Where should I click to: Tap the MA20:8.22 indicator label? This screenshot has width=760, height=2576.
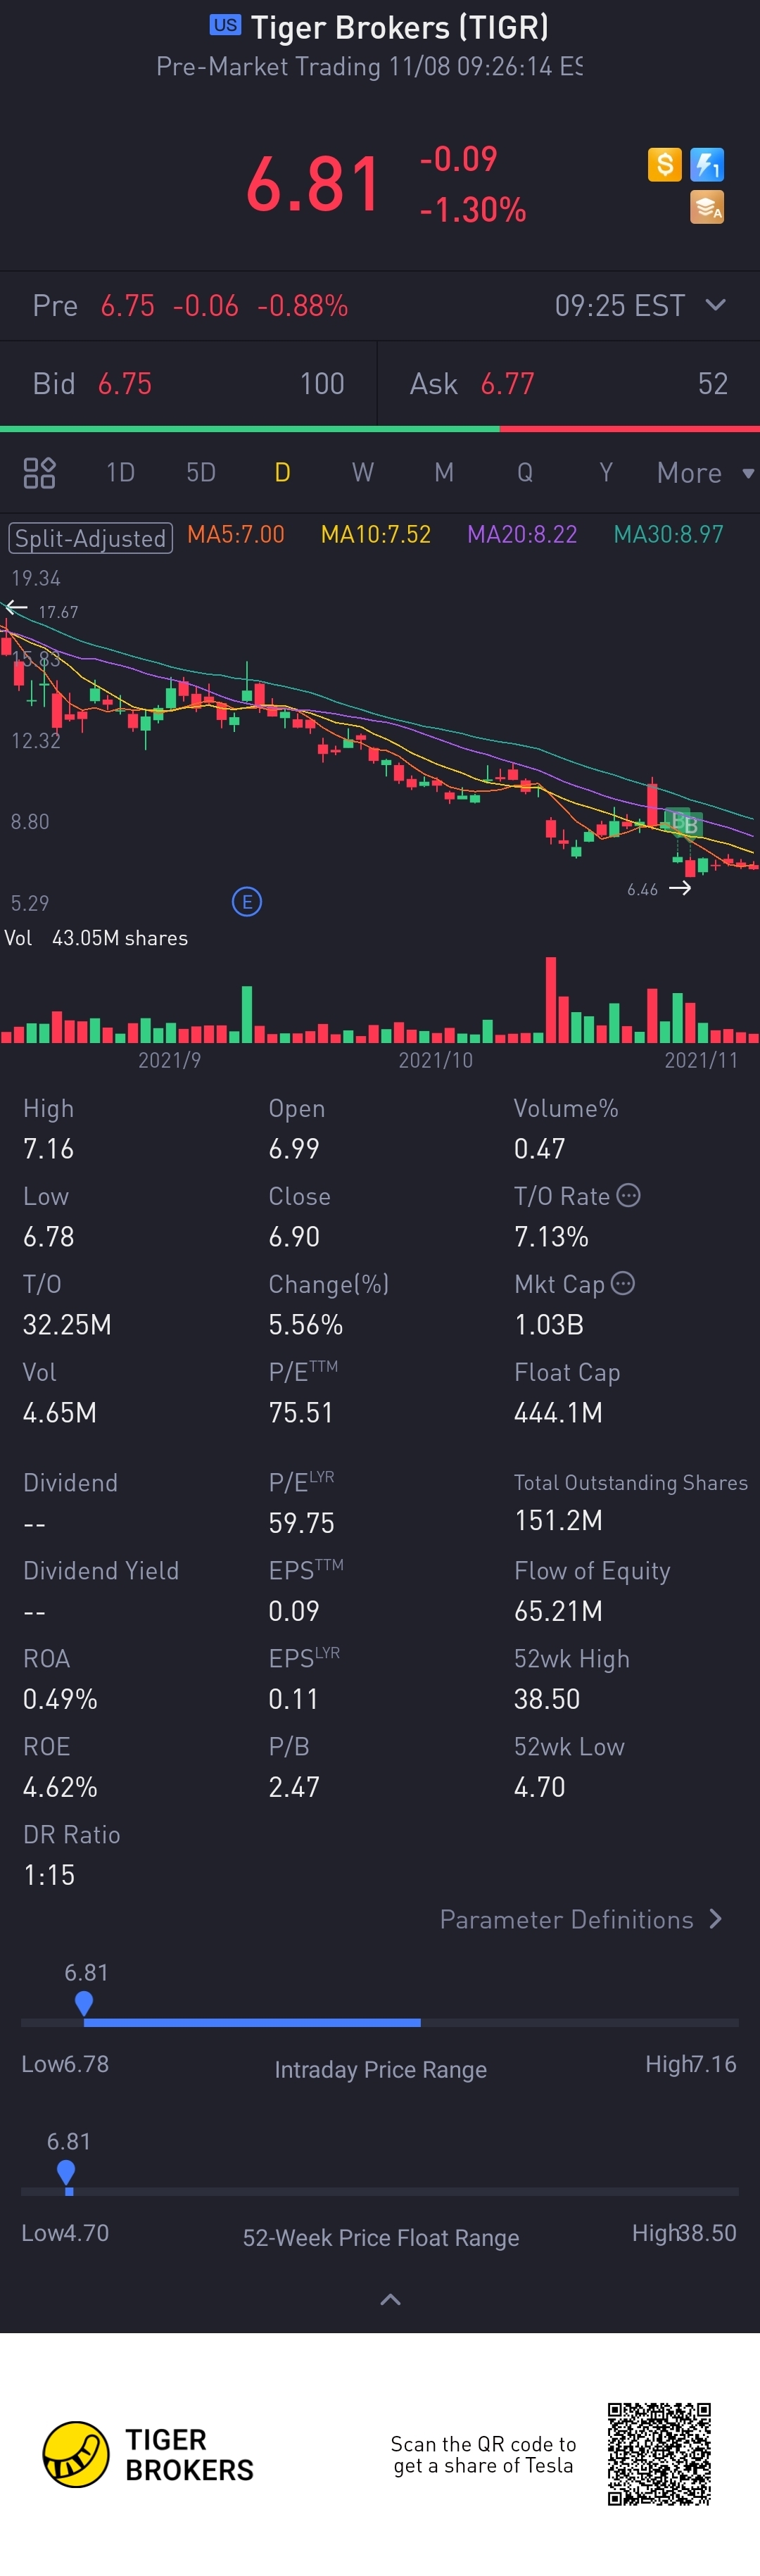[x=522, y=534]
